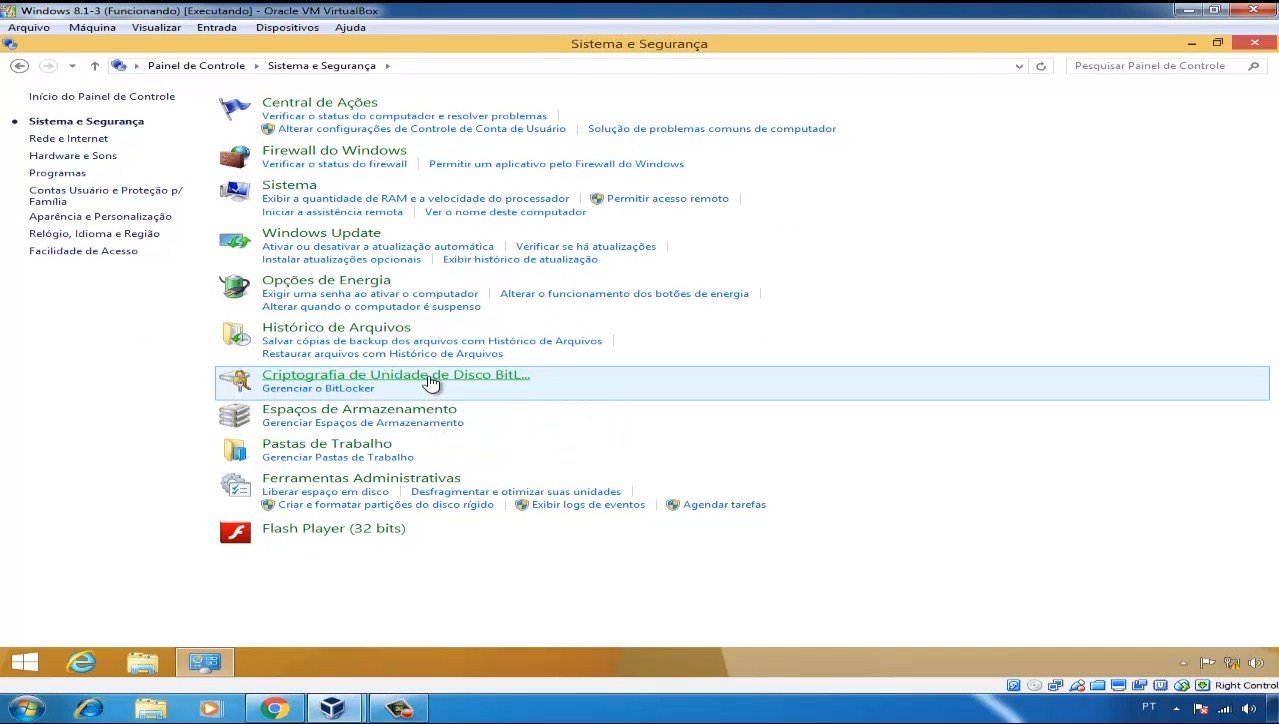Open Google Chrome from the host taskbar
Screen dimensions: 1279x724
[x=274, y=709]
